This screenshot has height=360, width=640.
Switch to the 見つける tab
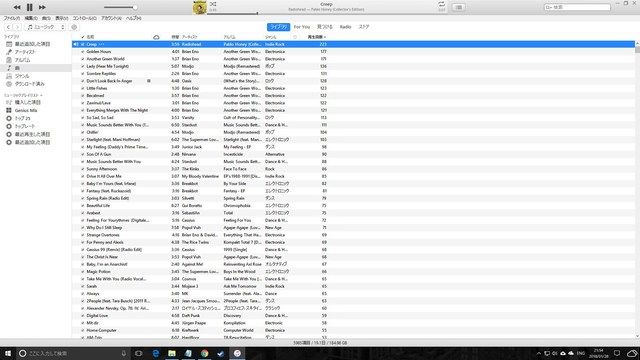click(325, 27)
